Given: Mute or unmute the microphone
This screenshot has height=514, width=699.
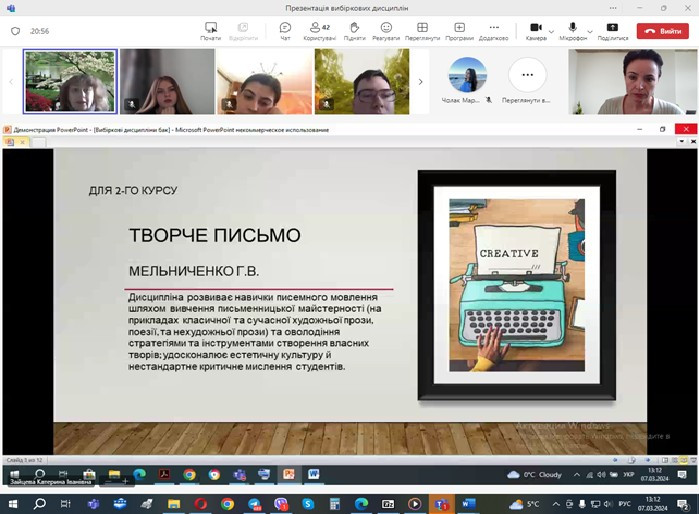Looking at the screenshot, I should tap(573, 30).
